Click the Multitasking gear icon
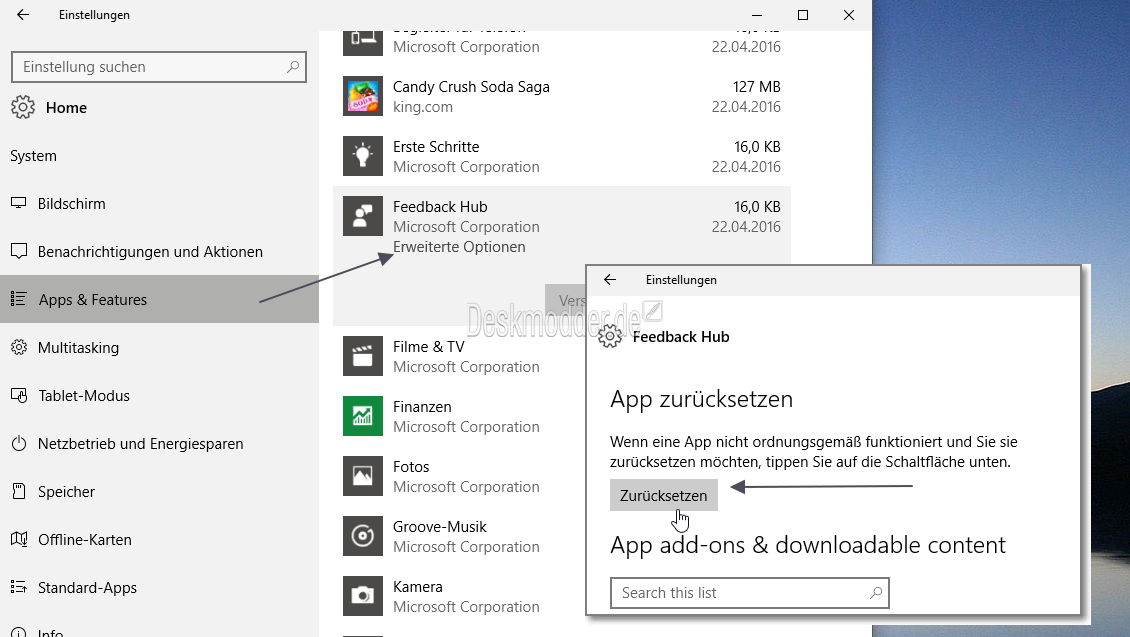1130x637 pixels. pyautogui.click(x=19, y=347)
